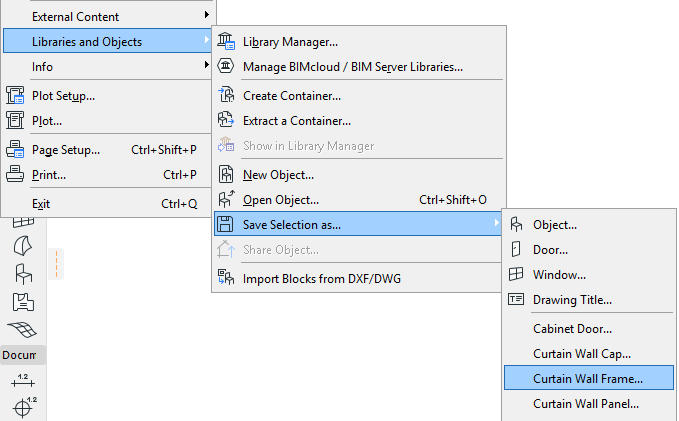Expand the Info submenu arrow
This screenshot has height=421, width=679.
(207, 67)
